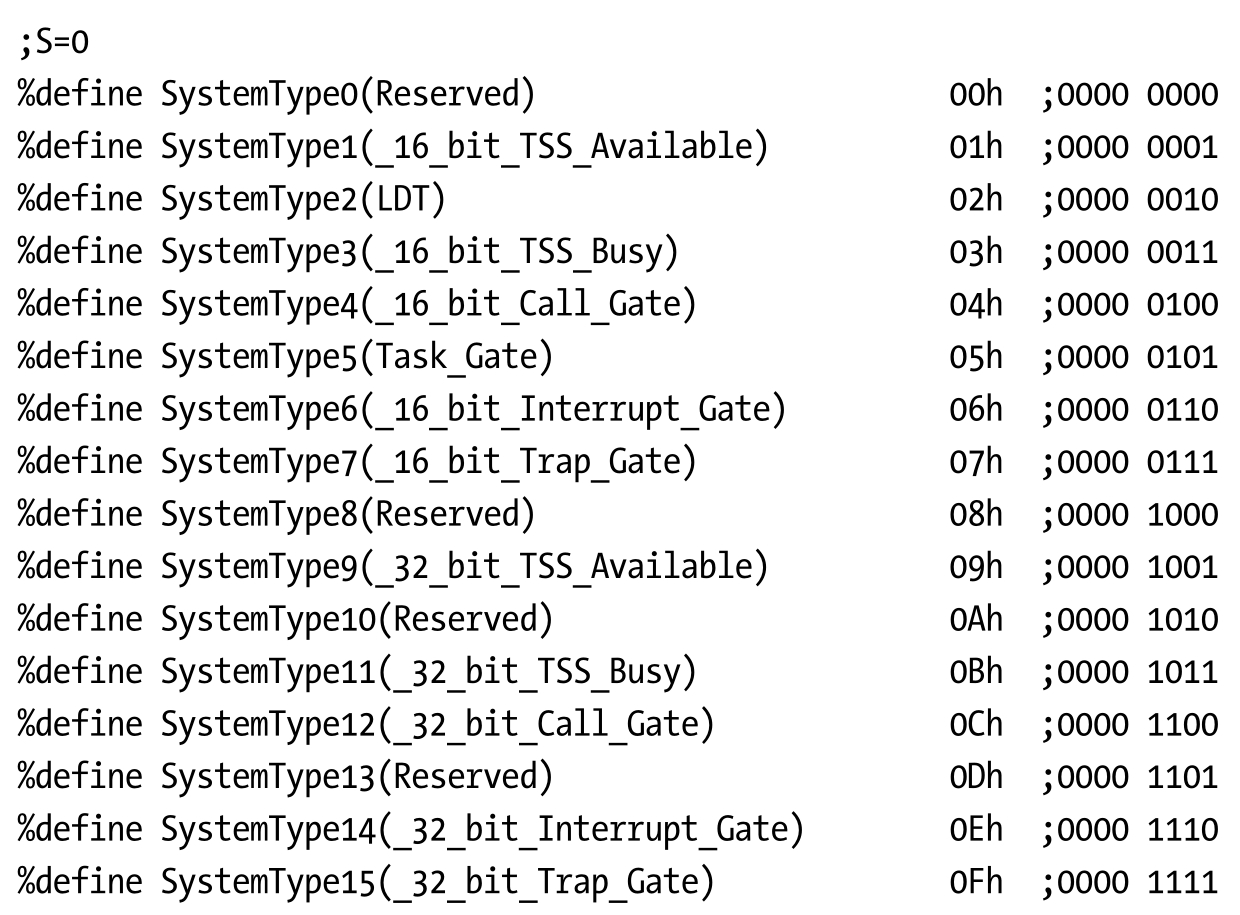Click on SystemType12(_32_bit_Call_Gate)
This screenshot has height=915, width=1240.
click(x=437, y=724)
